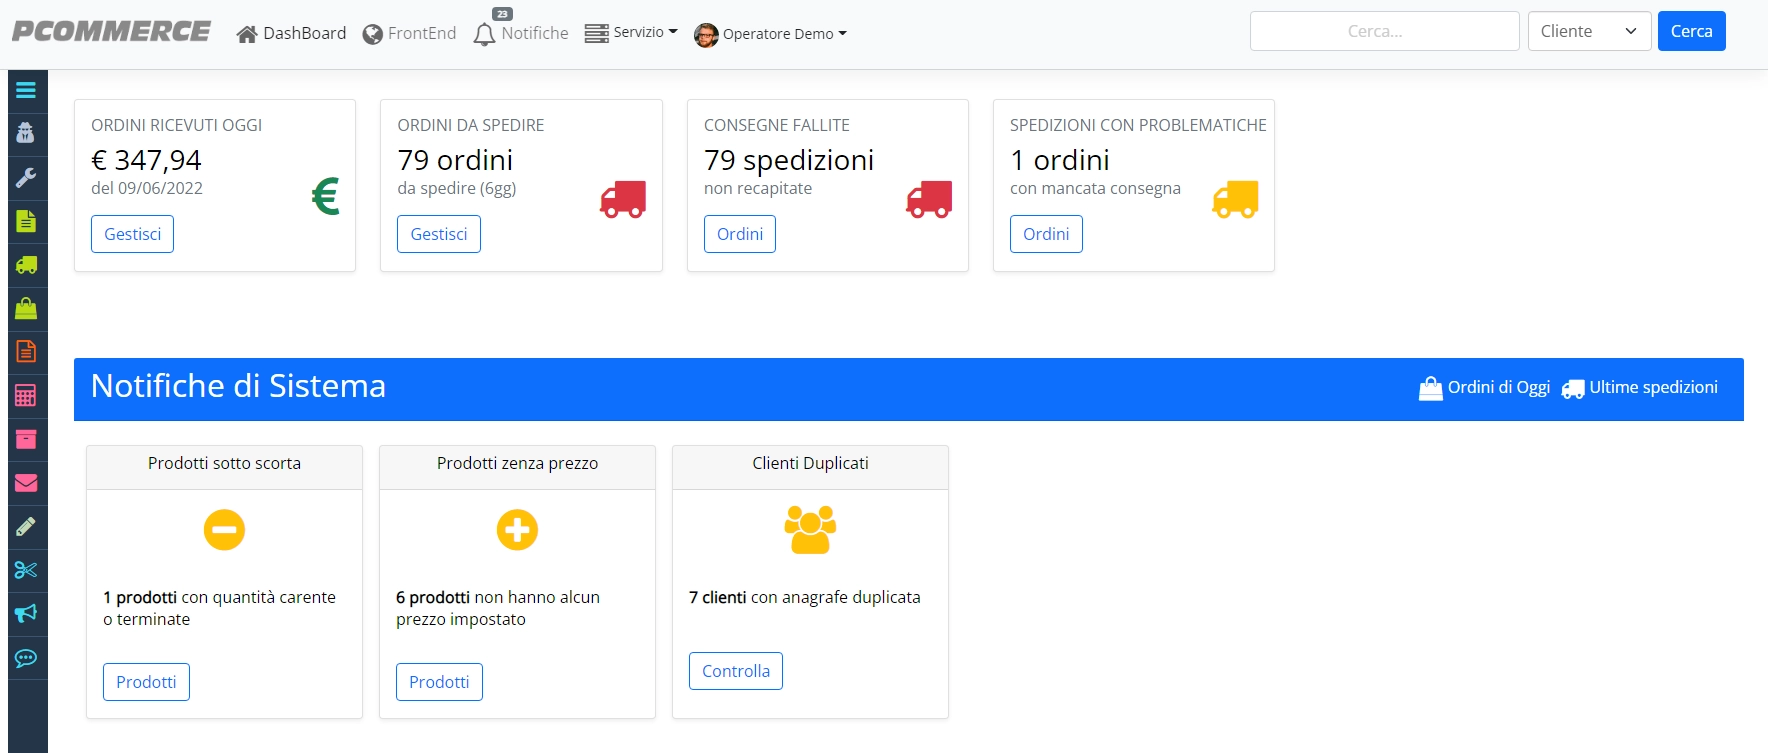This screenshot has width=1768, height=753.
Task: Open the Cliente search type dropdown
Action: click(x=1589, y=31)
